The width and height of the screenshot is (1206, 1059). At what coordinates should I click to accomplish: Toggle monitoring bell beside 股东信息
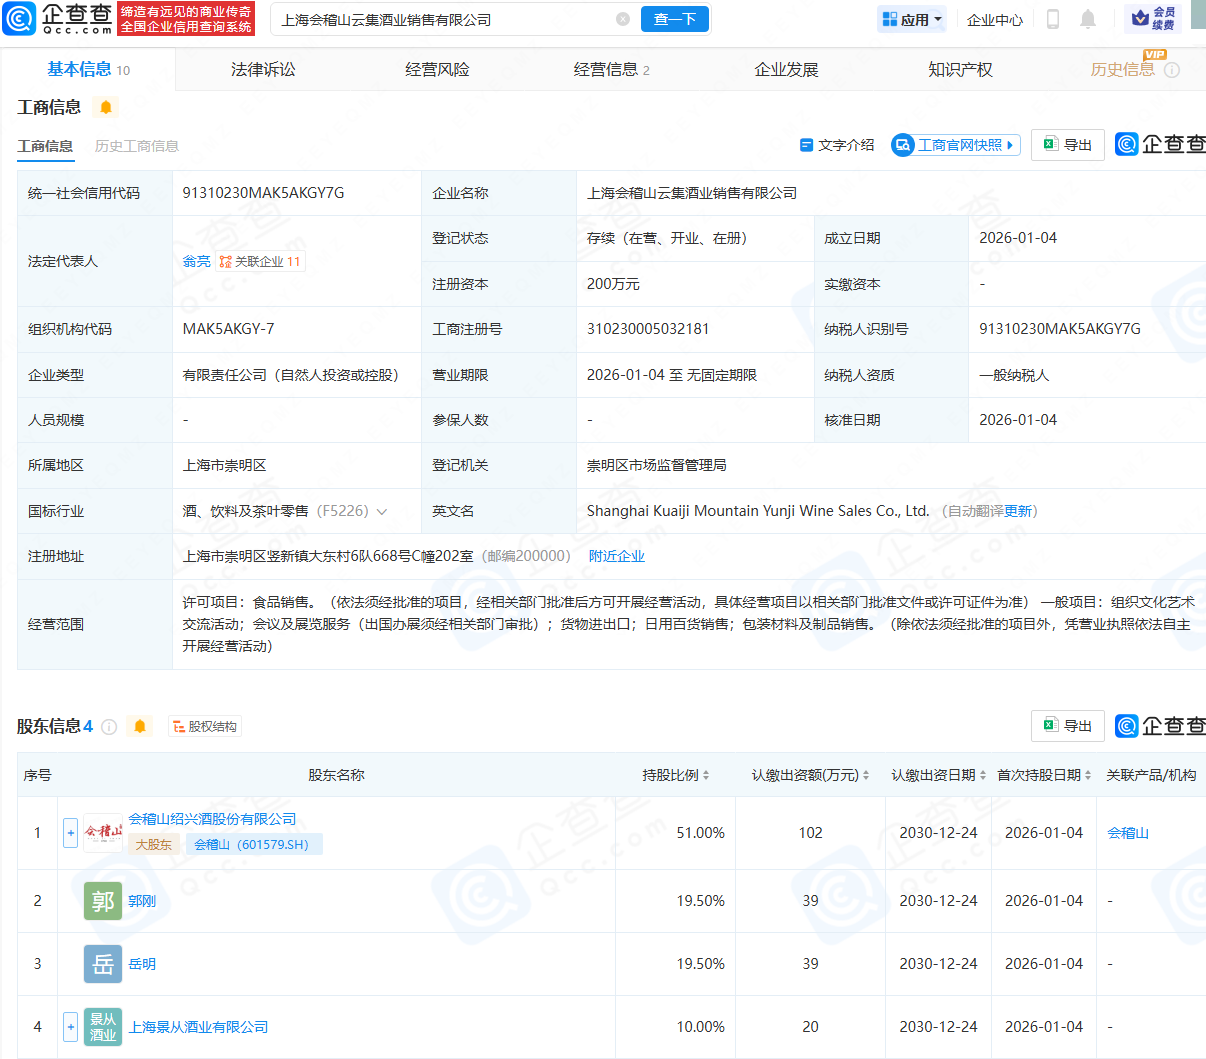[140, 726]
